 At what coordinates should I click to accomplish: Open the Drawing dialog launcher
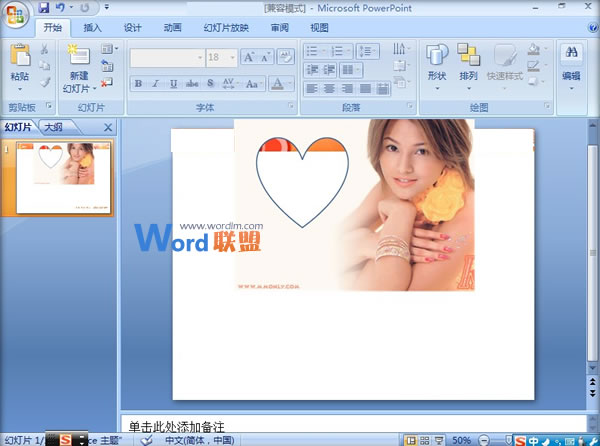(547, 106)
